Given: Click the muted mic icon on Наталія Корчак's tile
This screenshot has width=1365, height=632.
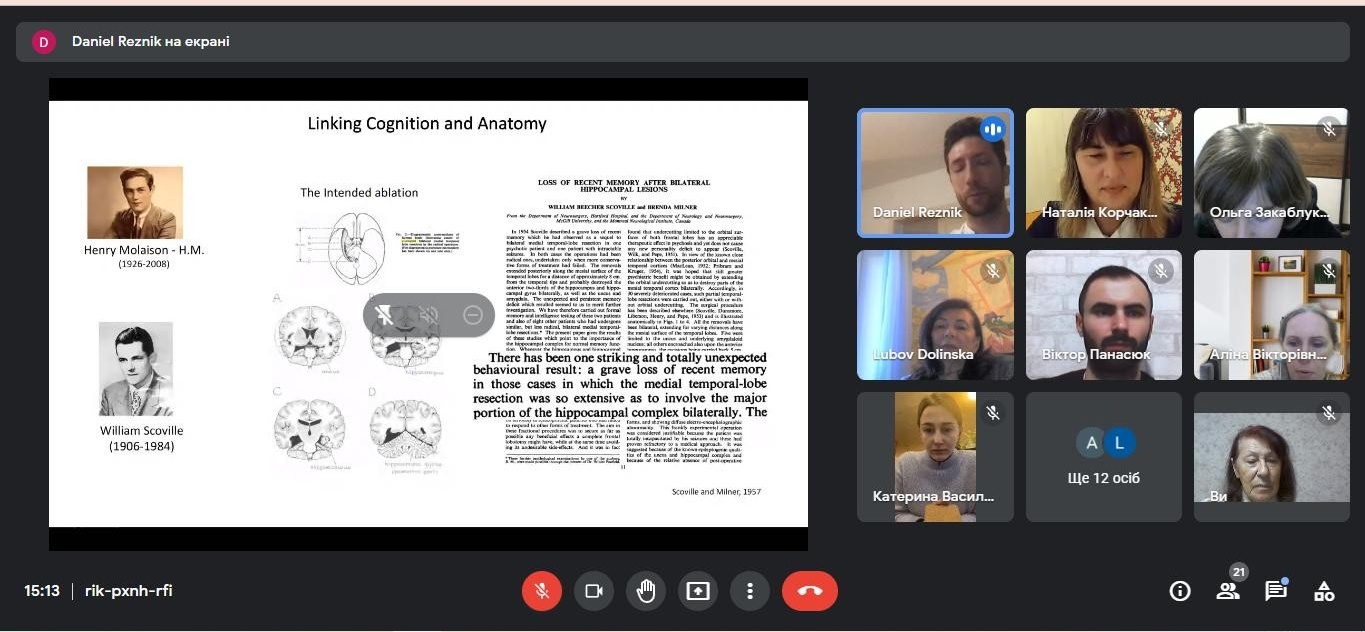Looking at the screenshot, I should (1160, 129).
